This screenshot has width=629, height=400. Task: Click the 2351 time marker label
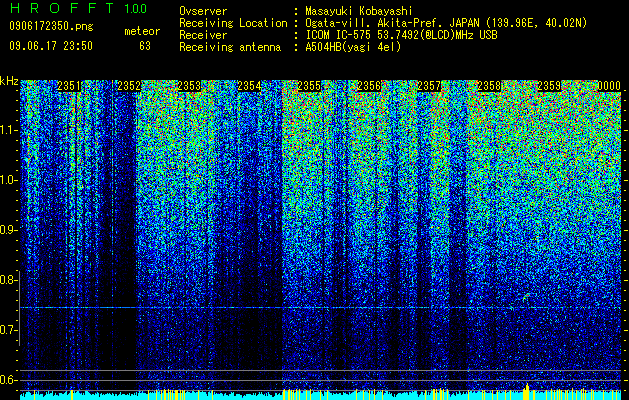coord(69,86)
